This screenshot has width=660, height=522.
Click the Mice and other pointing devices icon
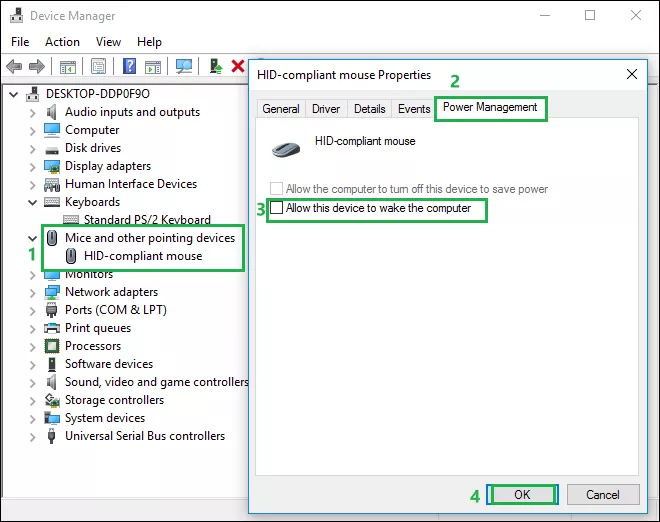coord(52,238)
